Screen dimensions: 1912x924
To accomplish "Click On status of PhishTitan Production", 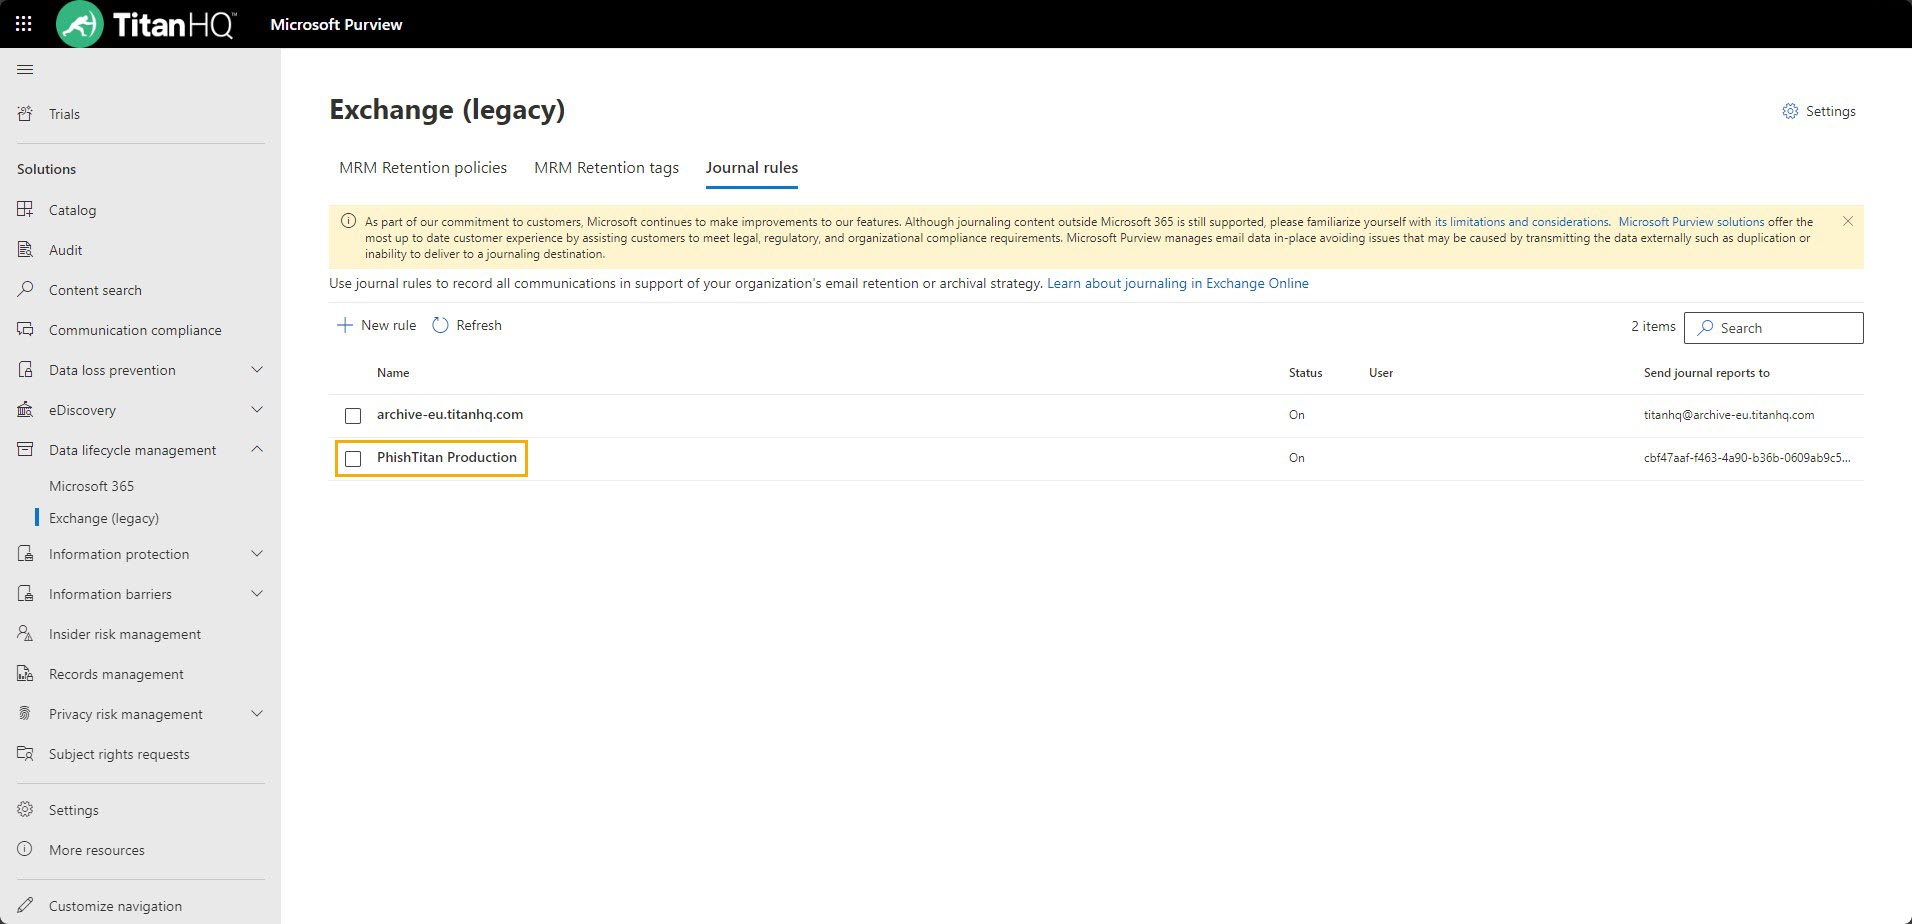I will tap(1297, 458).
